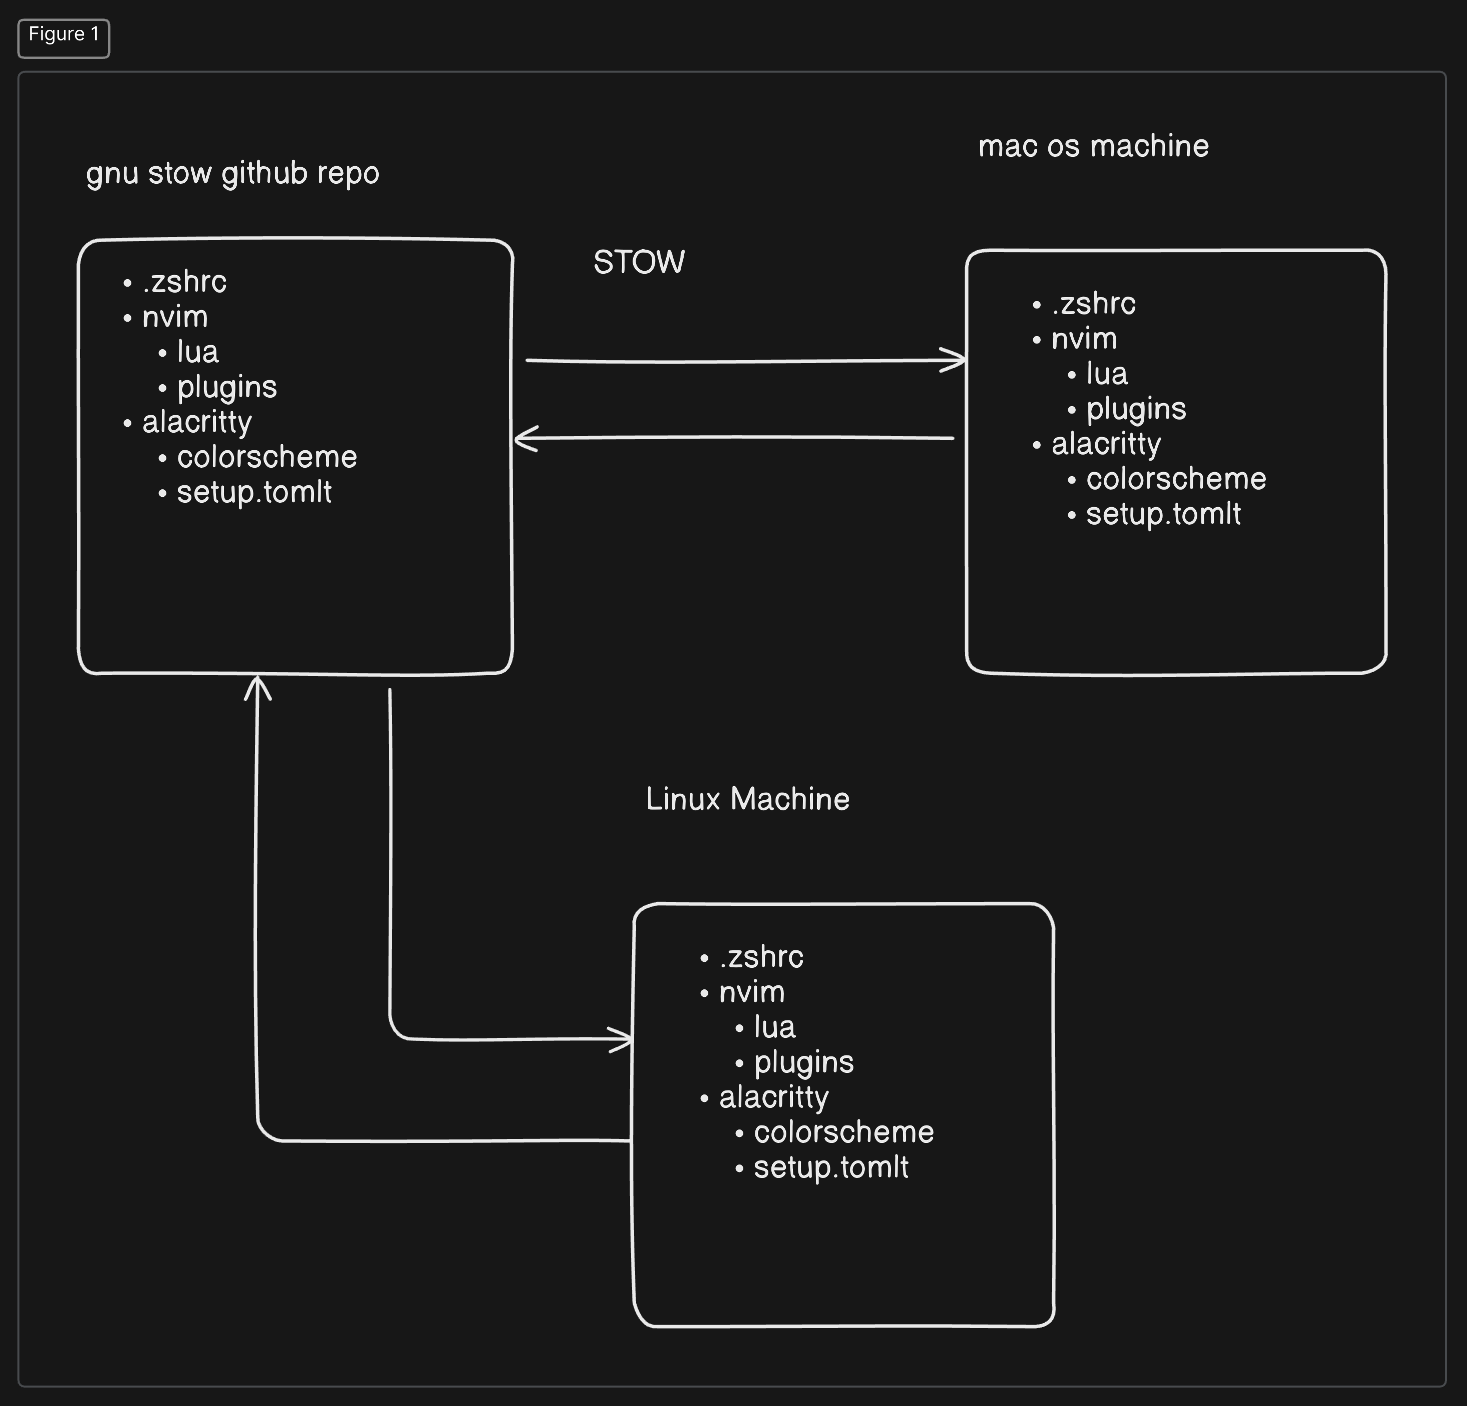Click alacritty in the mac os machine box
This screenshot has height=1406, width=1467.
(1106, 445)
